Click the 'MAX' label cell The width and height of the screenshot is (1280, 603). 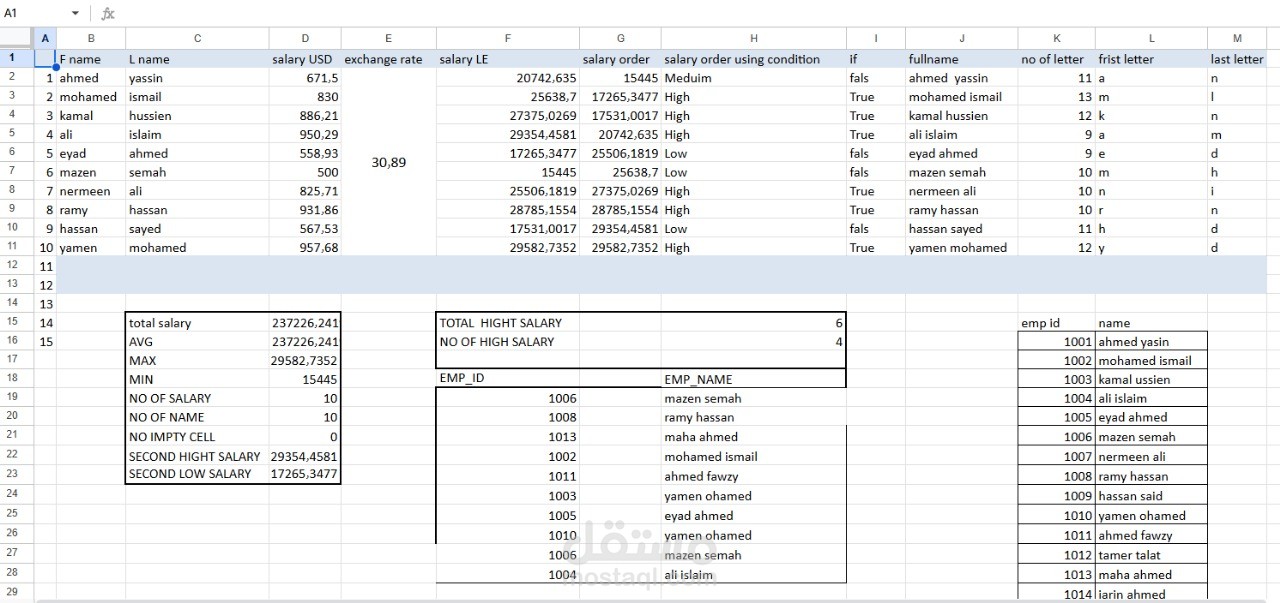[197, 360]
